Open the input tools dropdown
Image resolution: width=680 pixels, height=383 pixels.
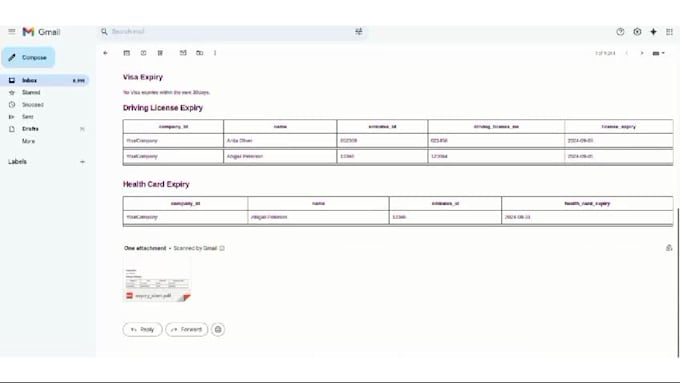658,53
